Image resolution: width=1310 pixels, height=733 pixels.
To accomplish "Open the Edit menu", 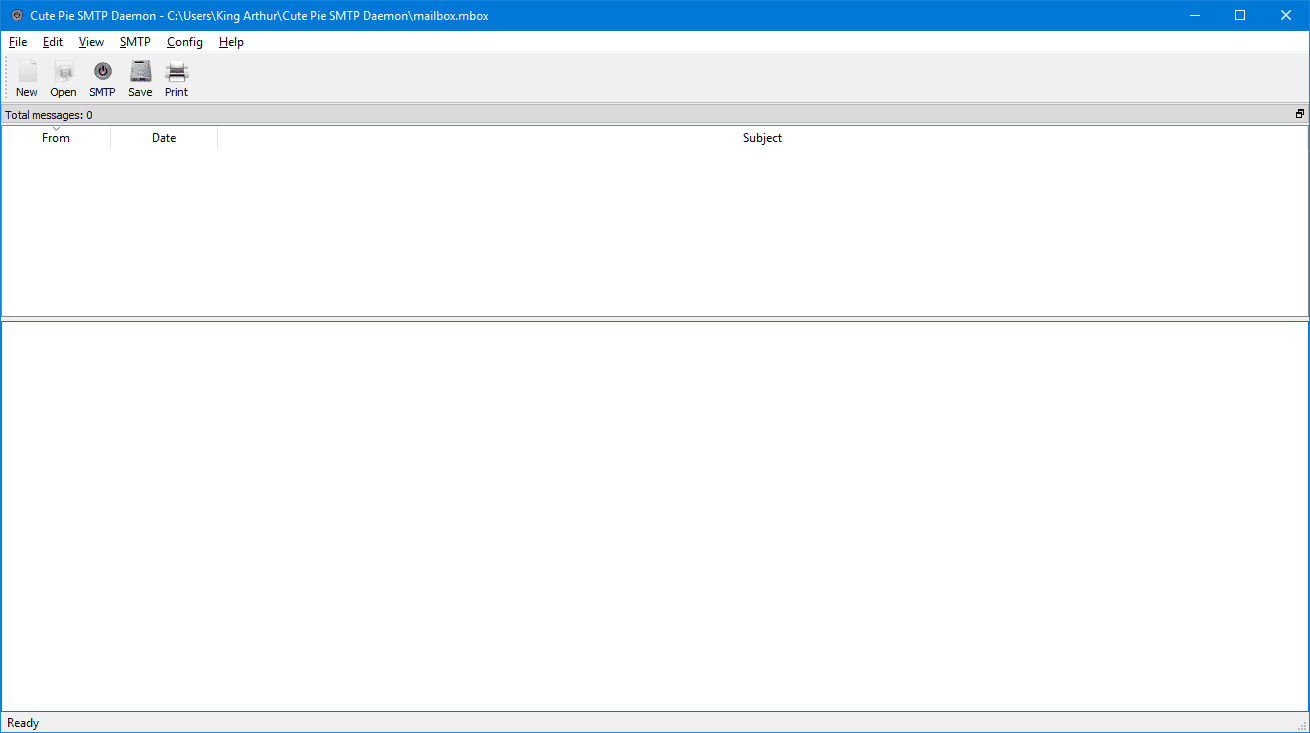I will coord(53,42).
